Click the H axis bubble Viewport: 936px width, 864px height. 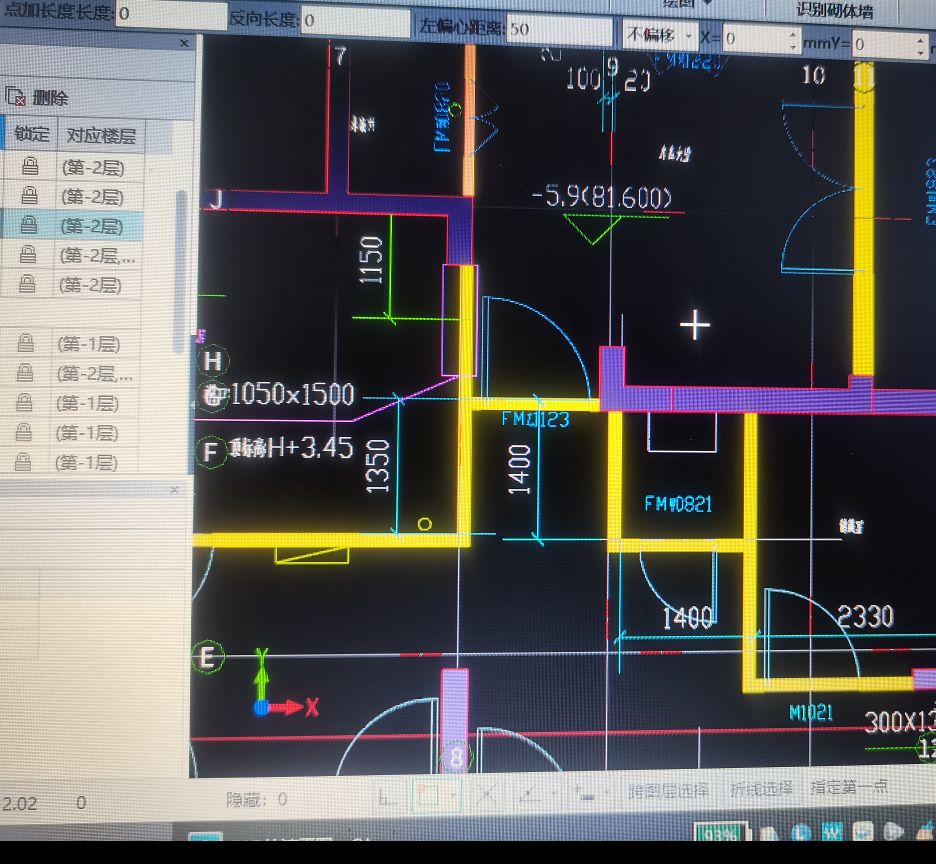[213, 361]
